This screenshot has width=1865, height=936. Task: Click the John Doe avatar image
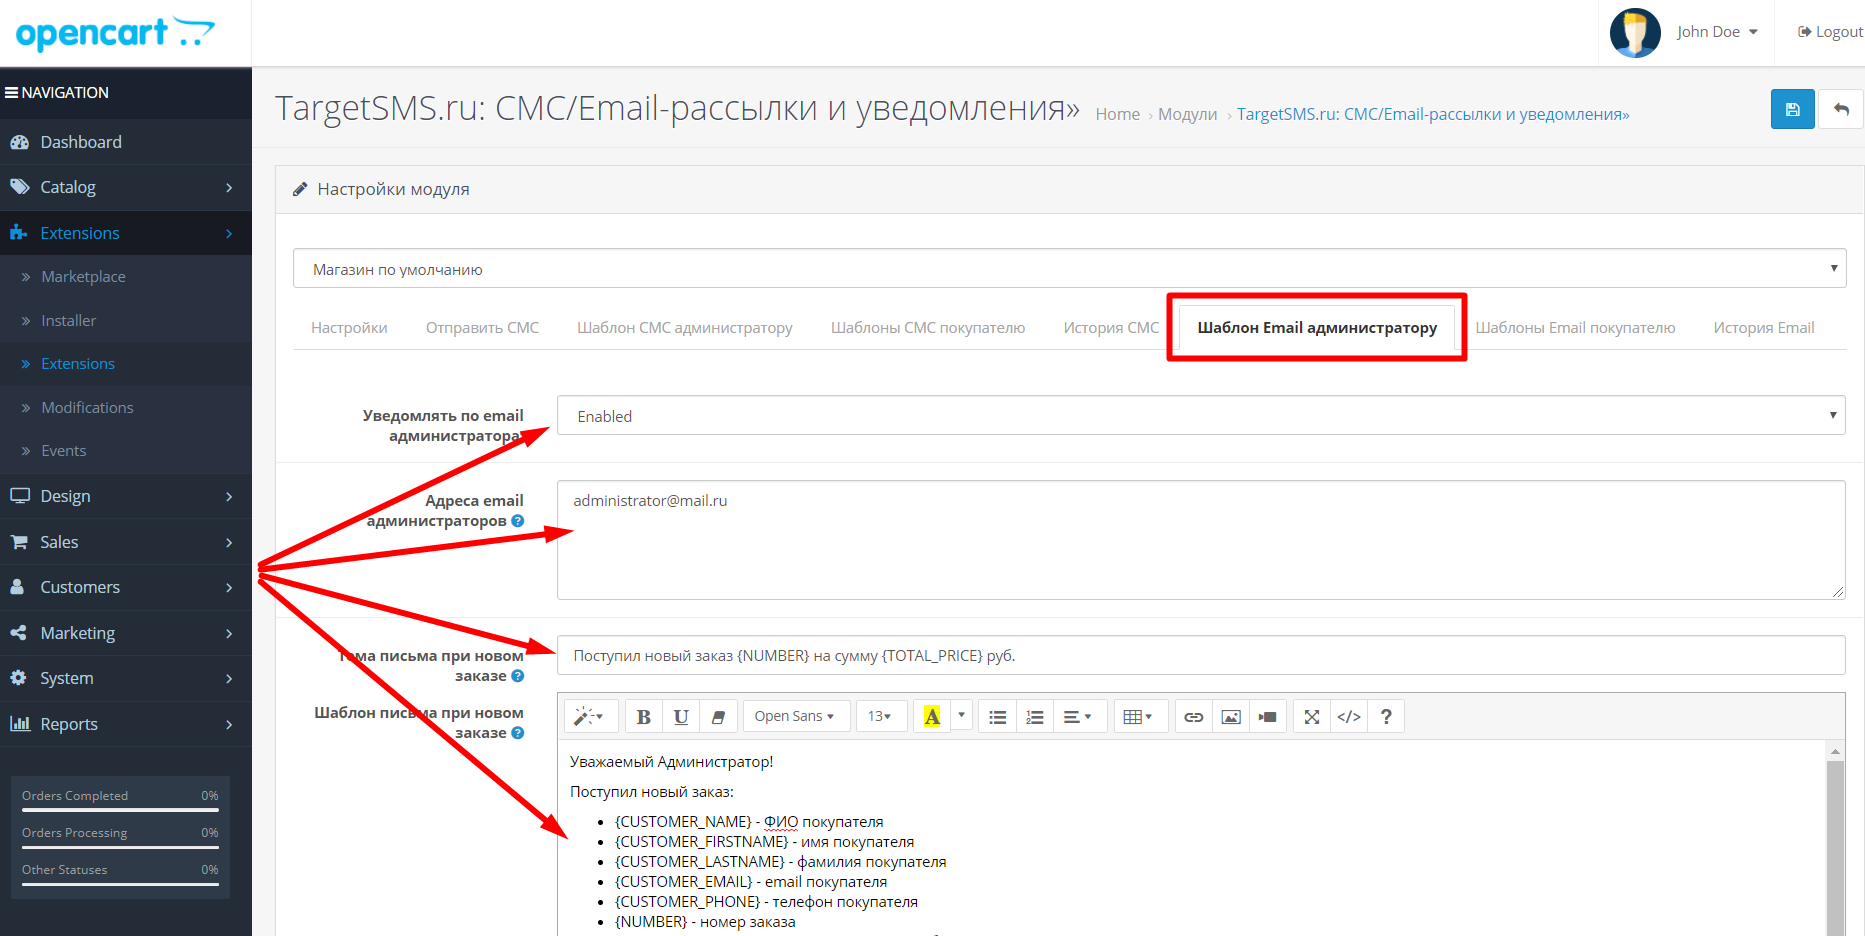point(1636,33)
